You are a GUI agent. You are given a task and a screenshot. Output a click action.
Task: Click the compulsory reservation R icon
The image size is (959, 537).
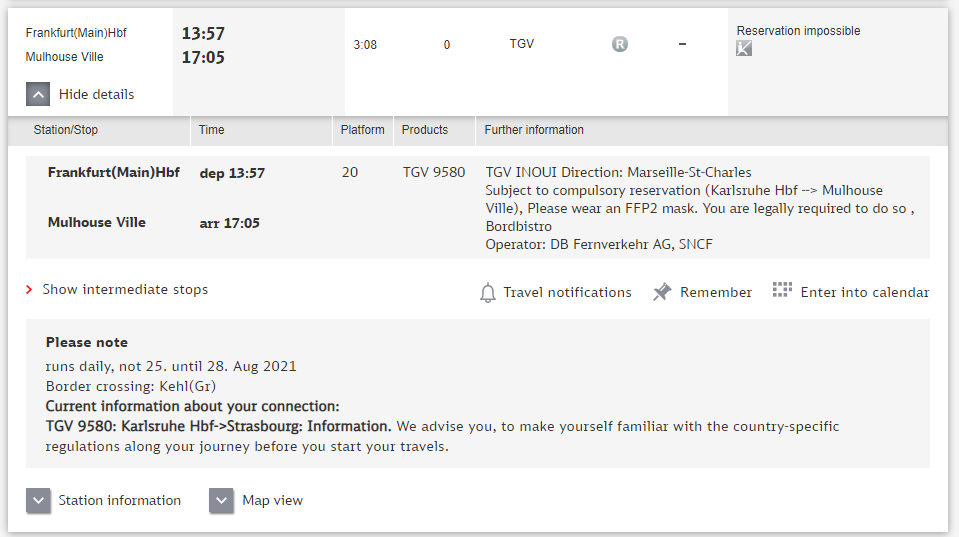pyautogui.click(x=620, y=44)
